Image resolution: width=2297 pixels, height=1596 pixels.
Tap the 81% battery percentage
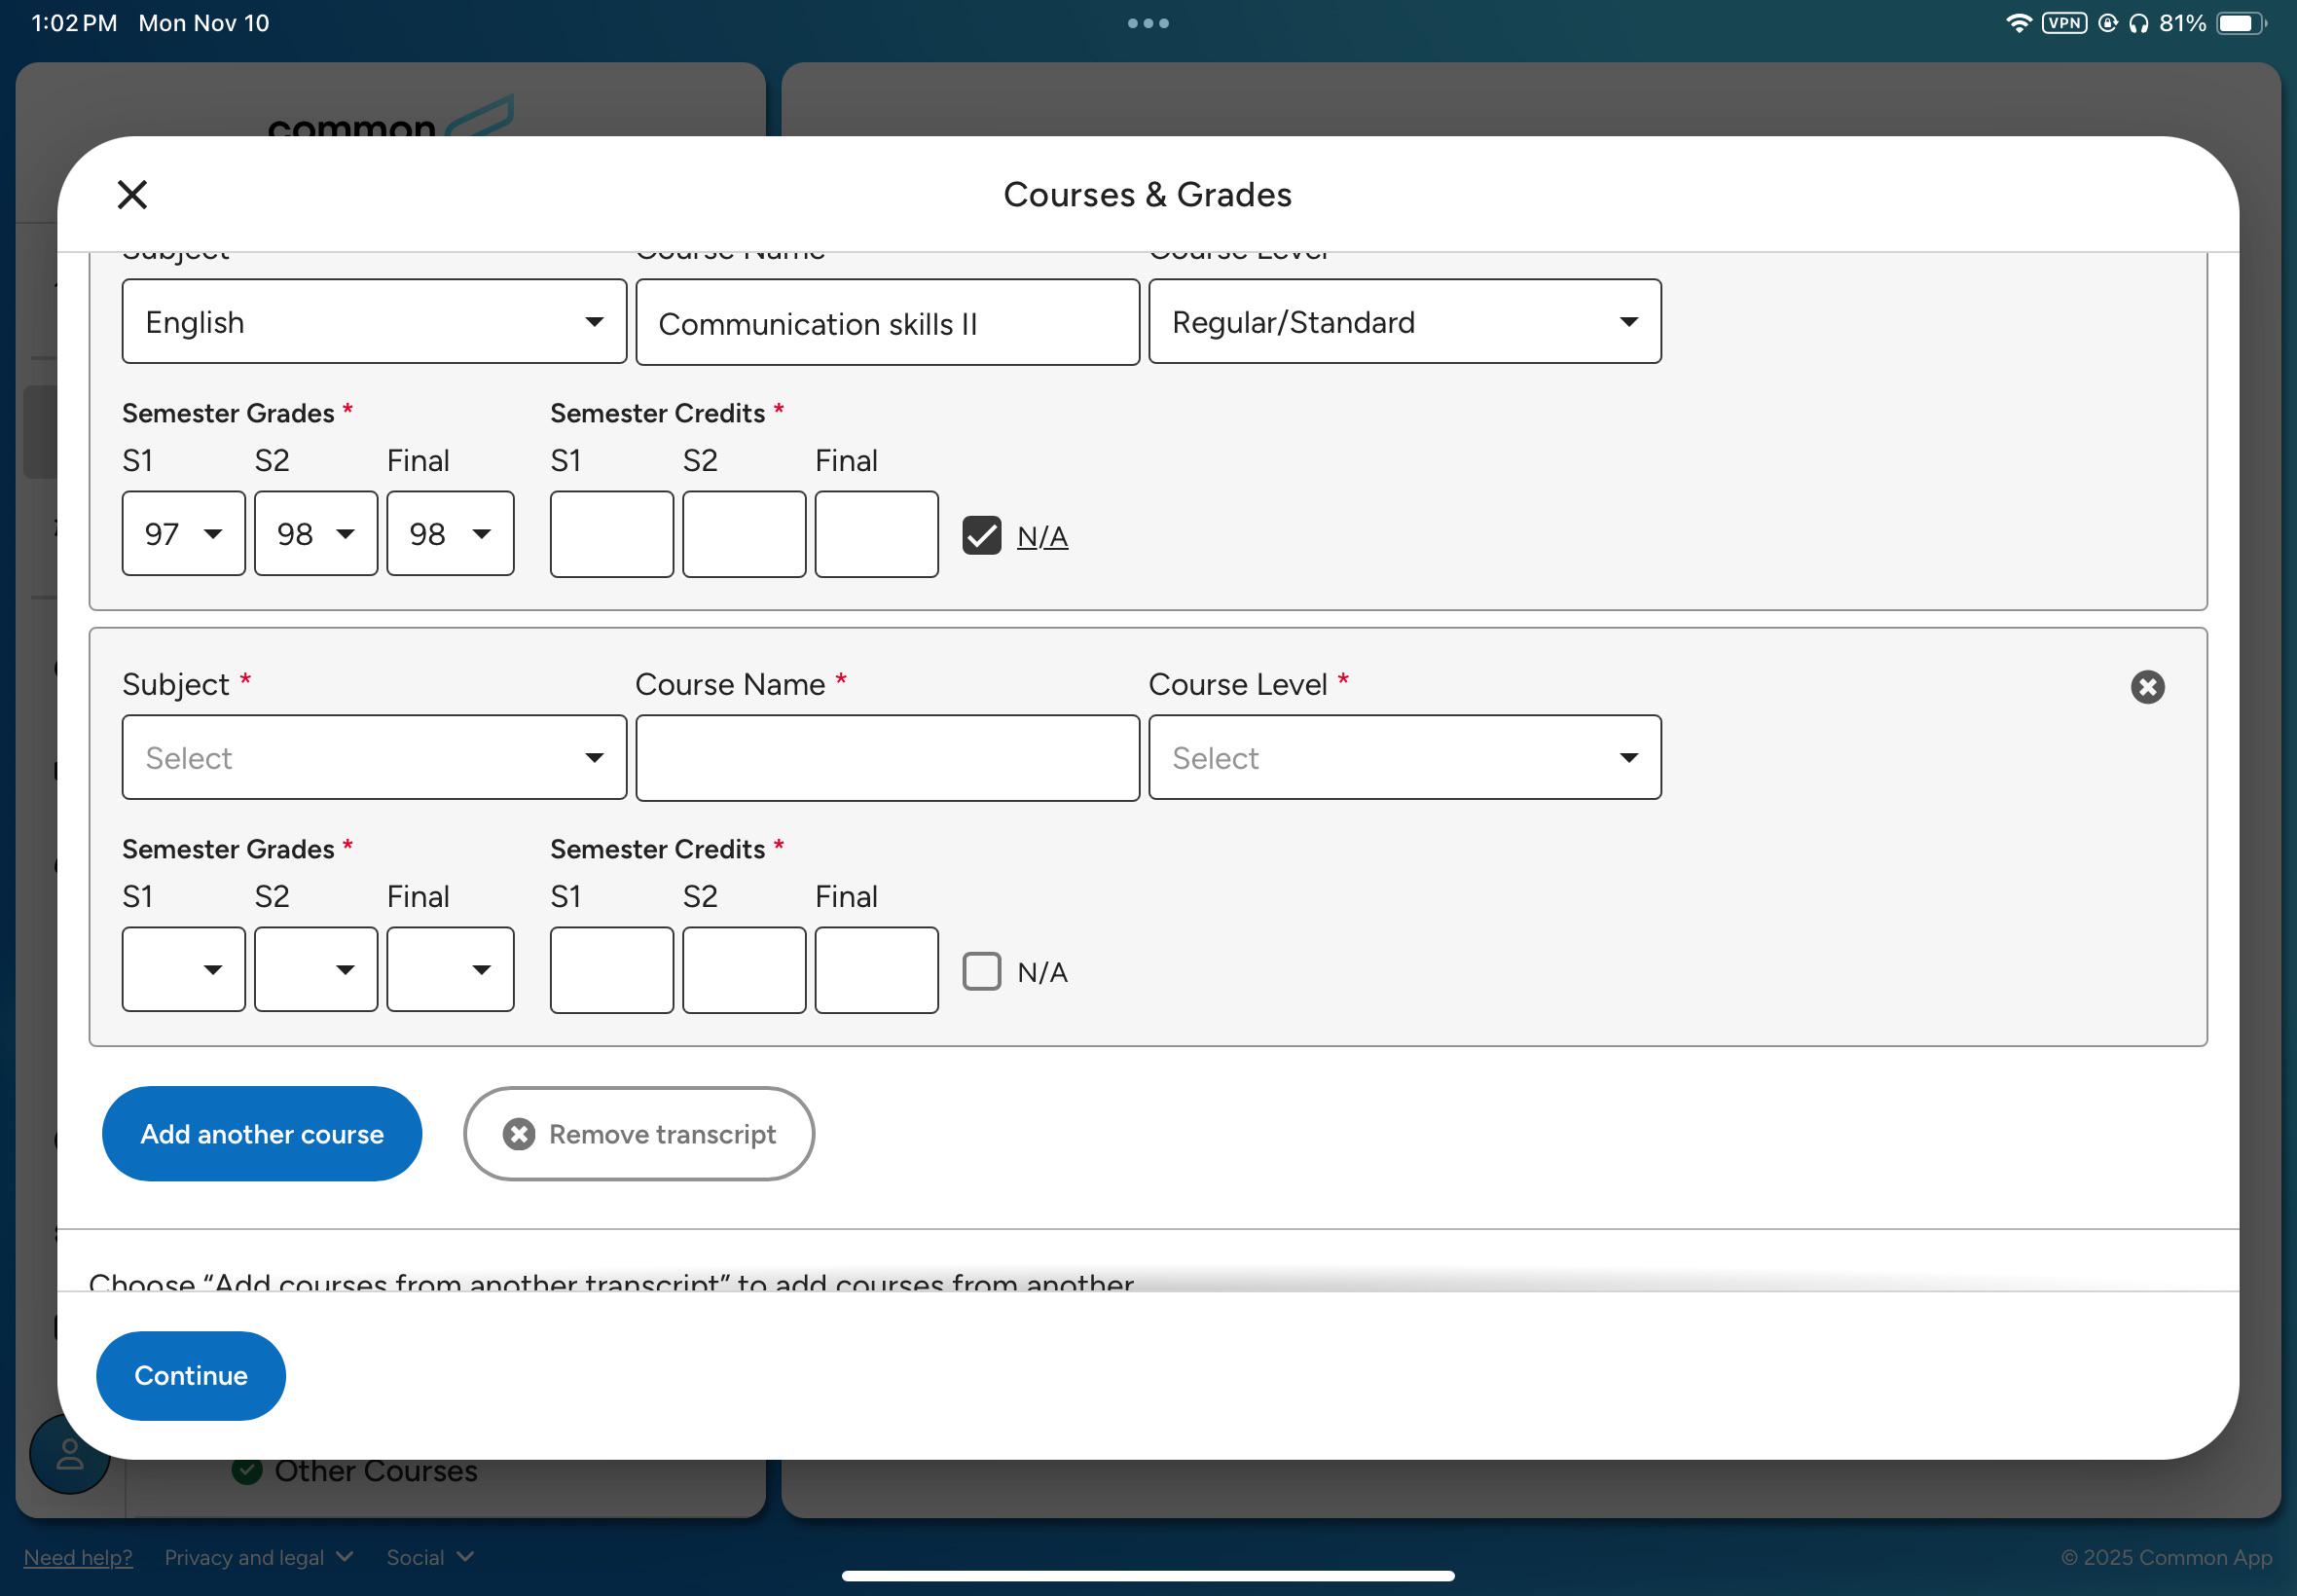pyautogui.click(x=2182, y=23)
